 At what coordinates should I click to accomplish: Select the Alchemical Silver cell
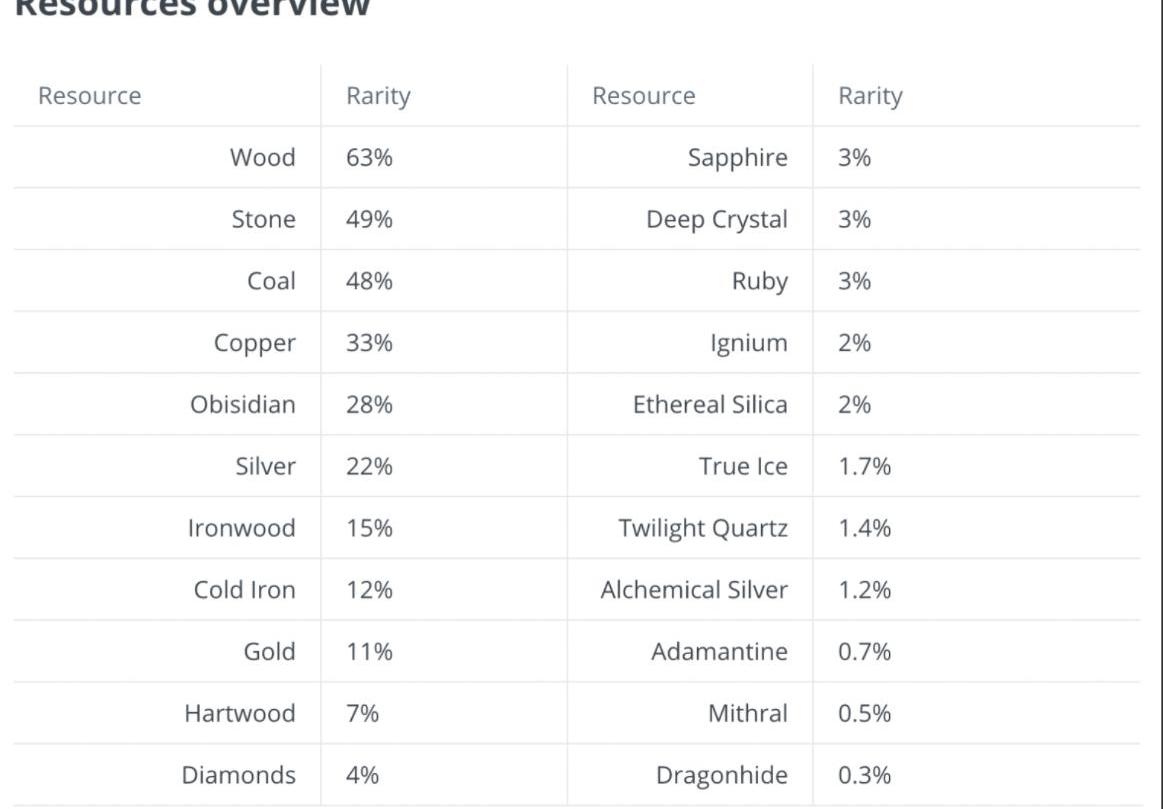693,591
